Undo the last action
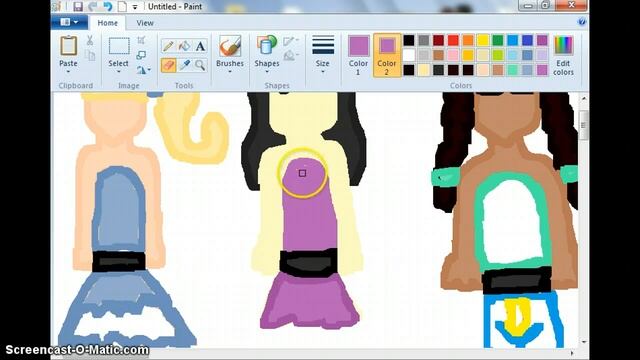This screenshot has width=640, height=360. pos(107,7)
